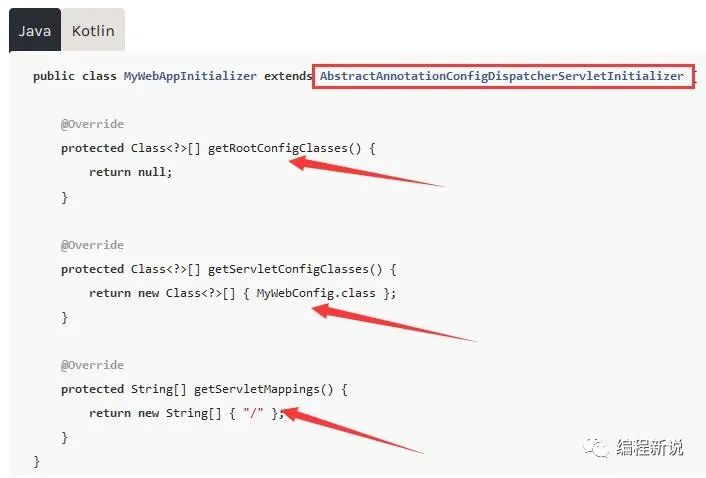Select the Java code tab

click(x=35, y=30)
